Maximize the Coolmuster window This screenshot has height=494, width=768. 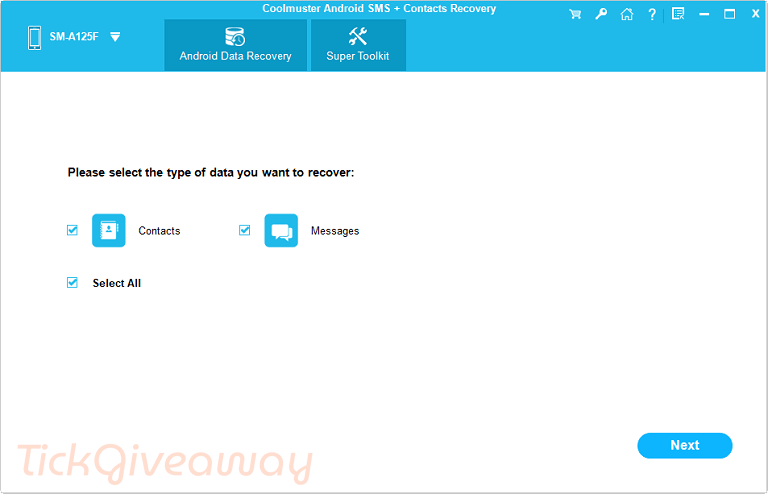(x=730, y=14)
